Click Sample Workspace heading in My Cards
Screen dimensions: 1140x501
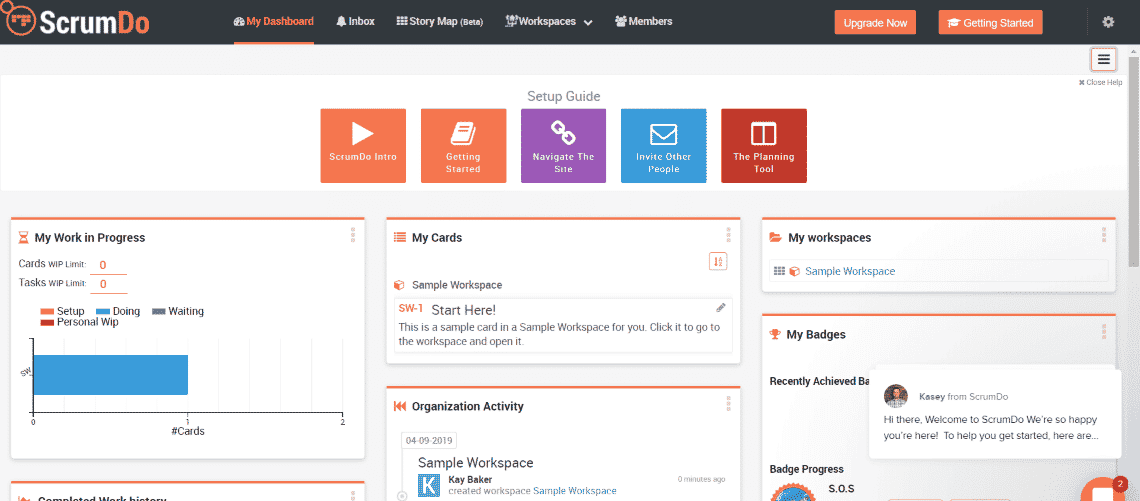coord(457,285)
